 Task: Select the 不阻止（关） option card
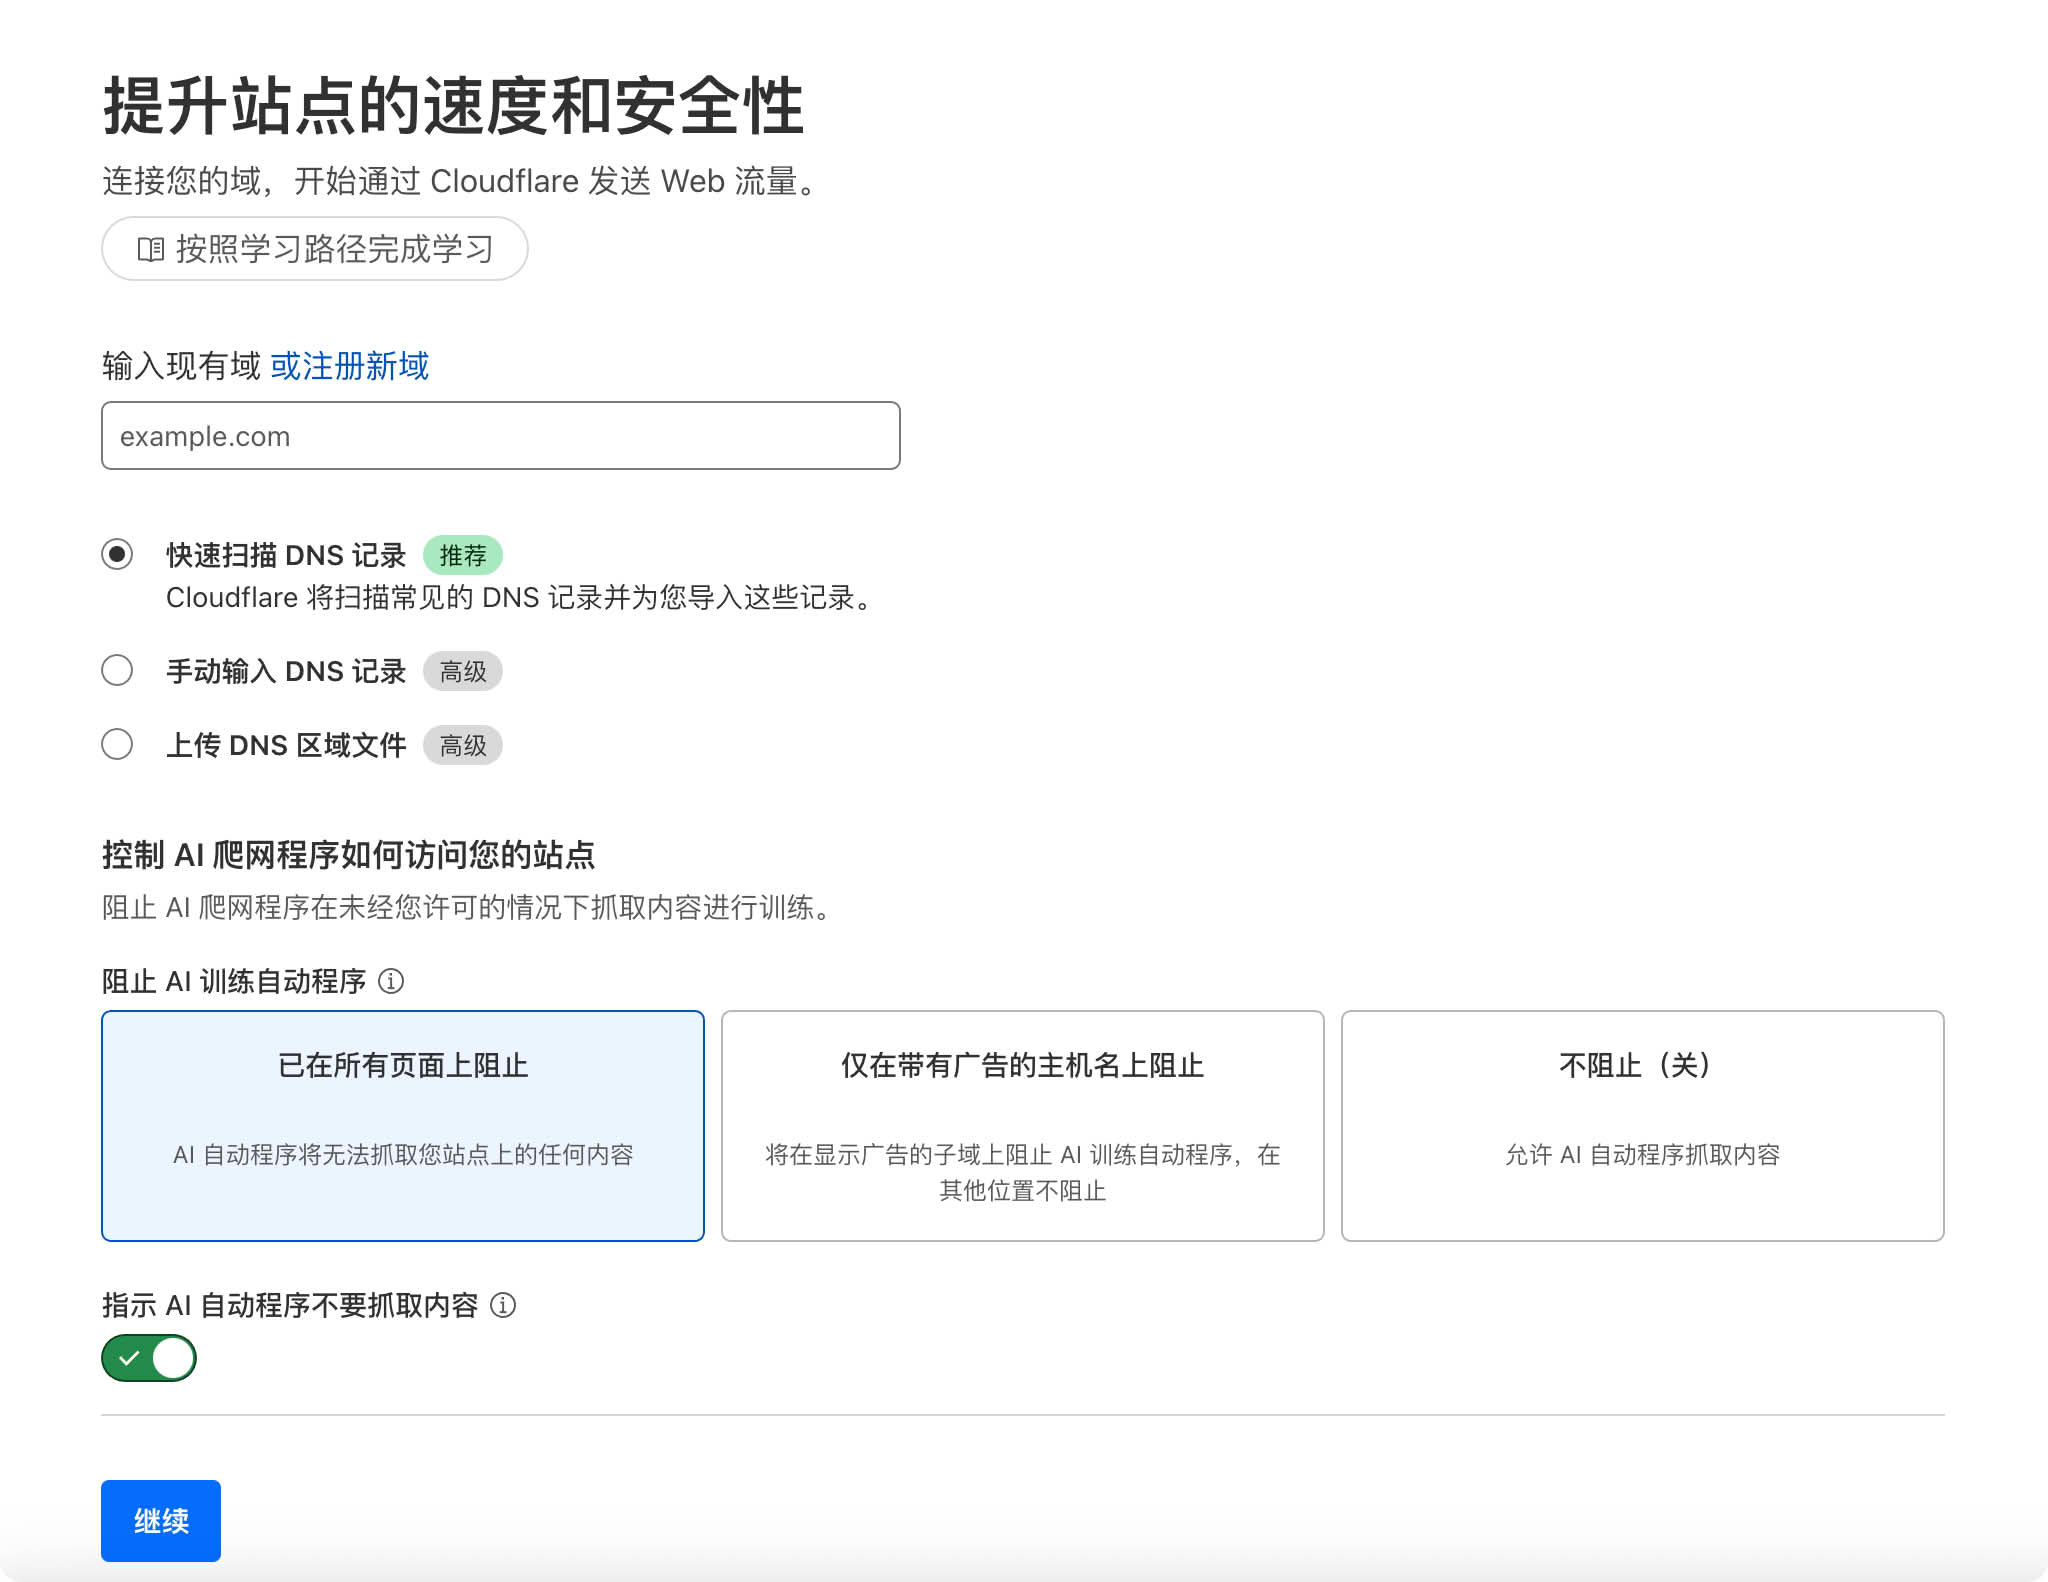[1642, 1125]
